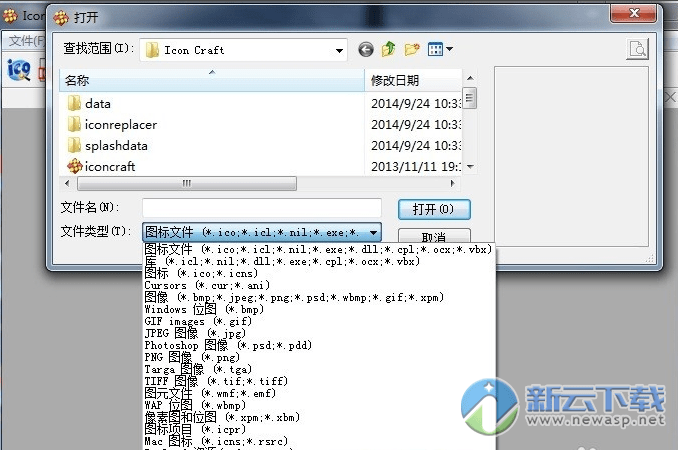The height and width of the screenshot is (450, 678).
Task: Click the data folder icon
Action: tap(74, 103)
